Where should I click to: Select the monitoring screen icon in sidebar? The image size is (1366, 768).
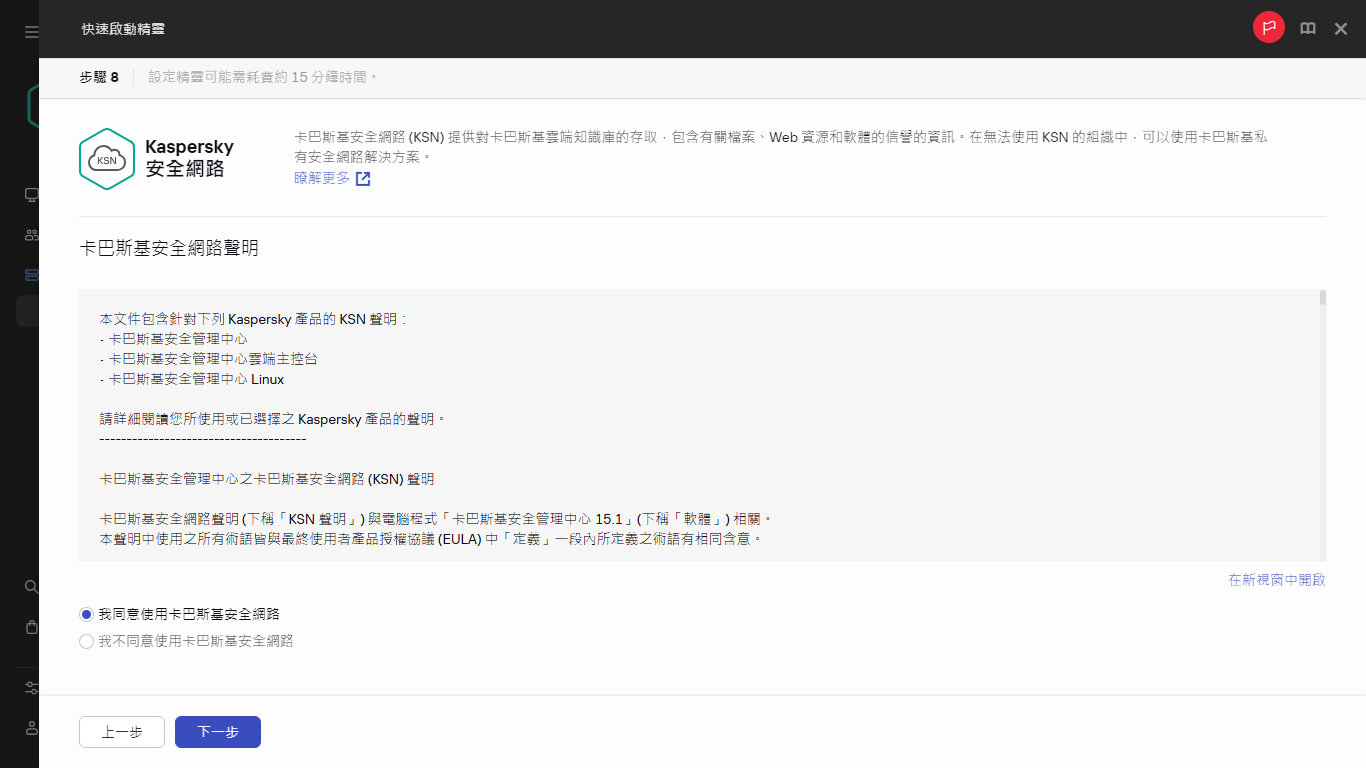pos(30,195)
